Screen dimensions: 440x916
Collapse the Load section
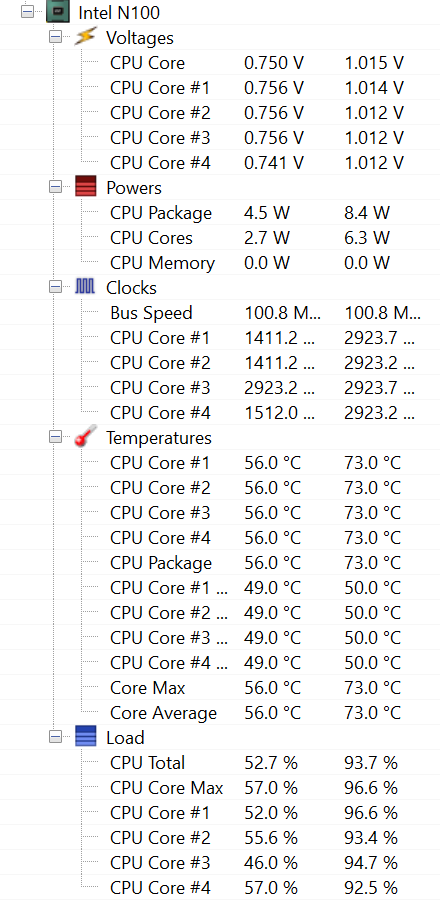(x=56, y=737)
